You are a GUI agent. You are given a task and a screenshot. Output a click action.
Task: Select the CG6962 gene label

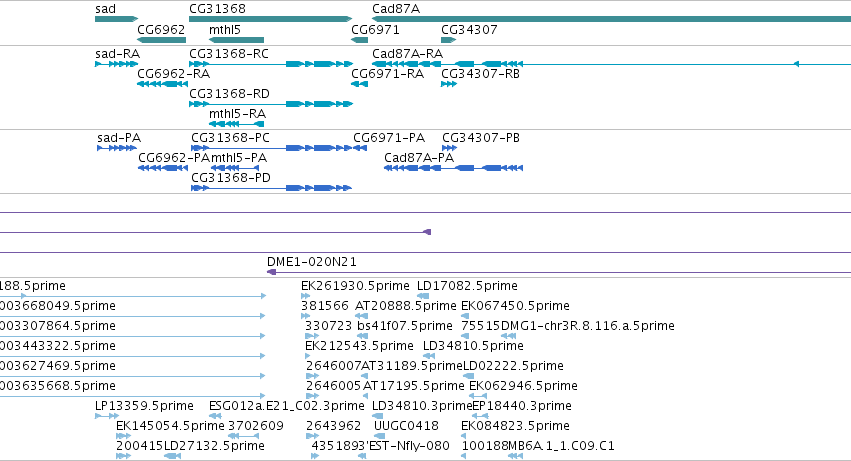(x=161, y=30)
